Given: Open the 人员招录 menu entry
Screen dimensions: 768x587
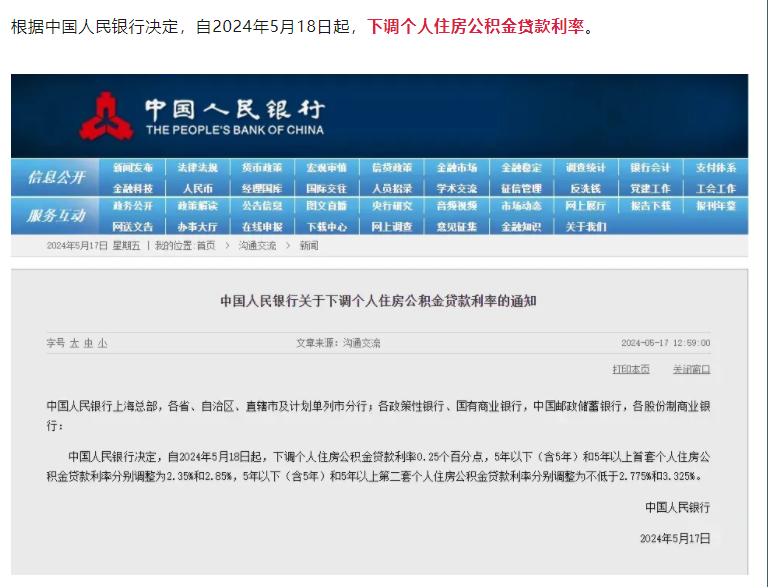Looking at the screenshot, I should [x=392, y=189].
